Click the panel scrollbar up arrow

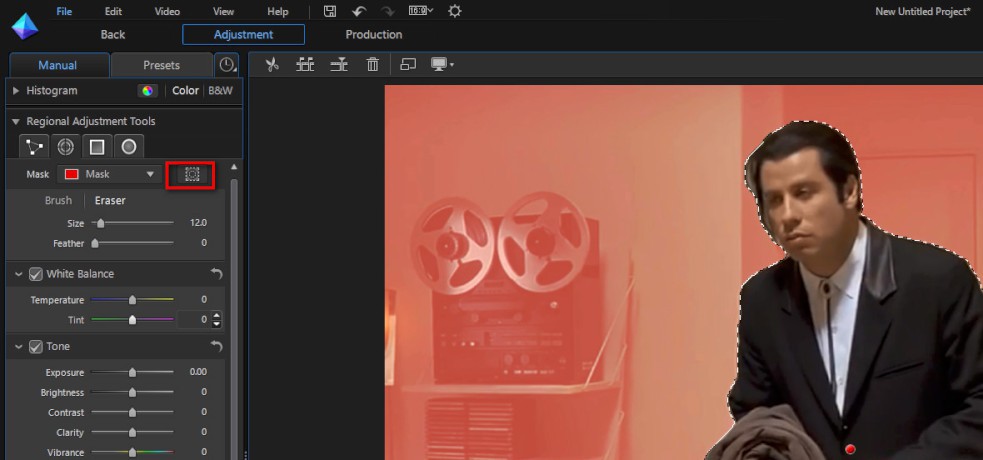point(234,167)
